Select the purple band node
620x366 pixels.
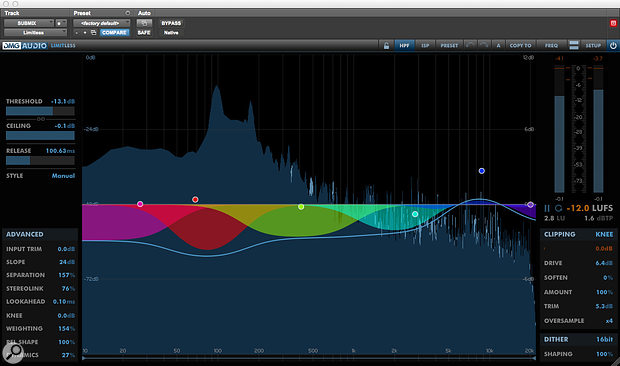coord(530,204)
